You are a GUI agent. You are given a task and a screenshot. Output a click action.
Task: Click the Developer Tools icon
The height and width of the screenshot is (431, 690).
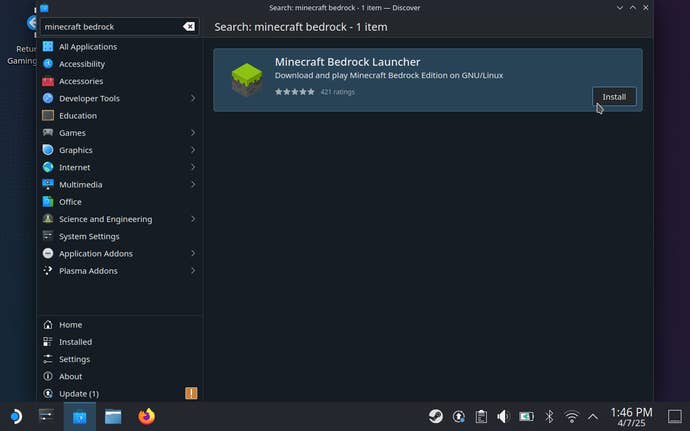pos(48,98)
